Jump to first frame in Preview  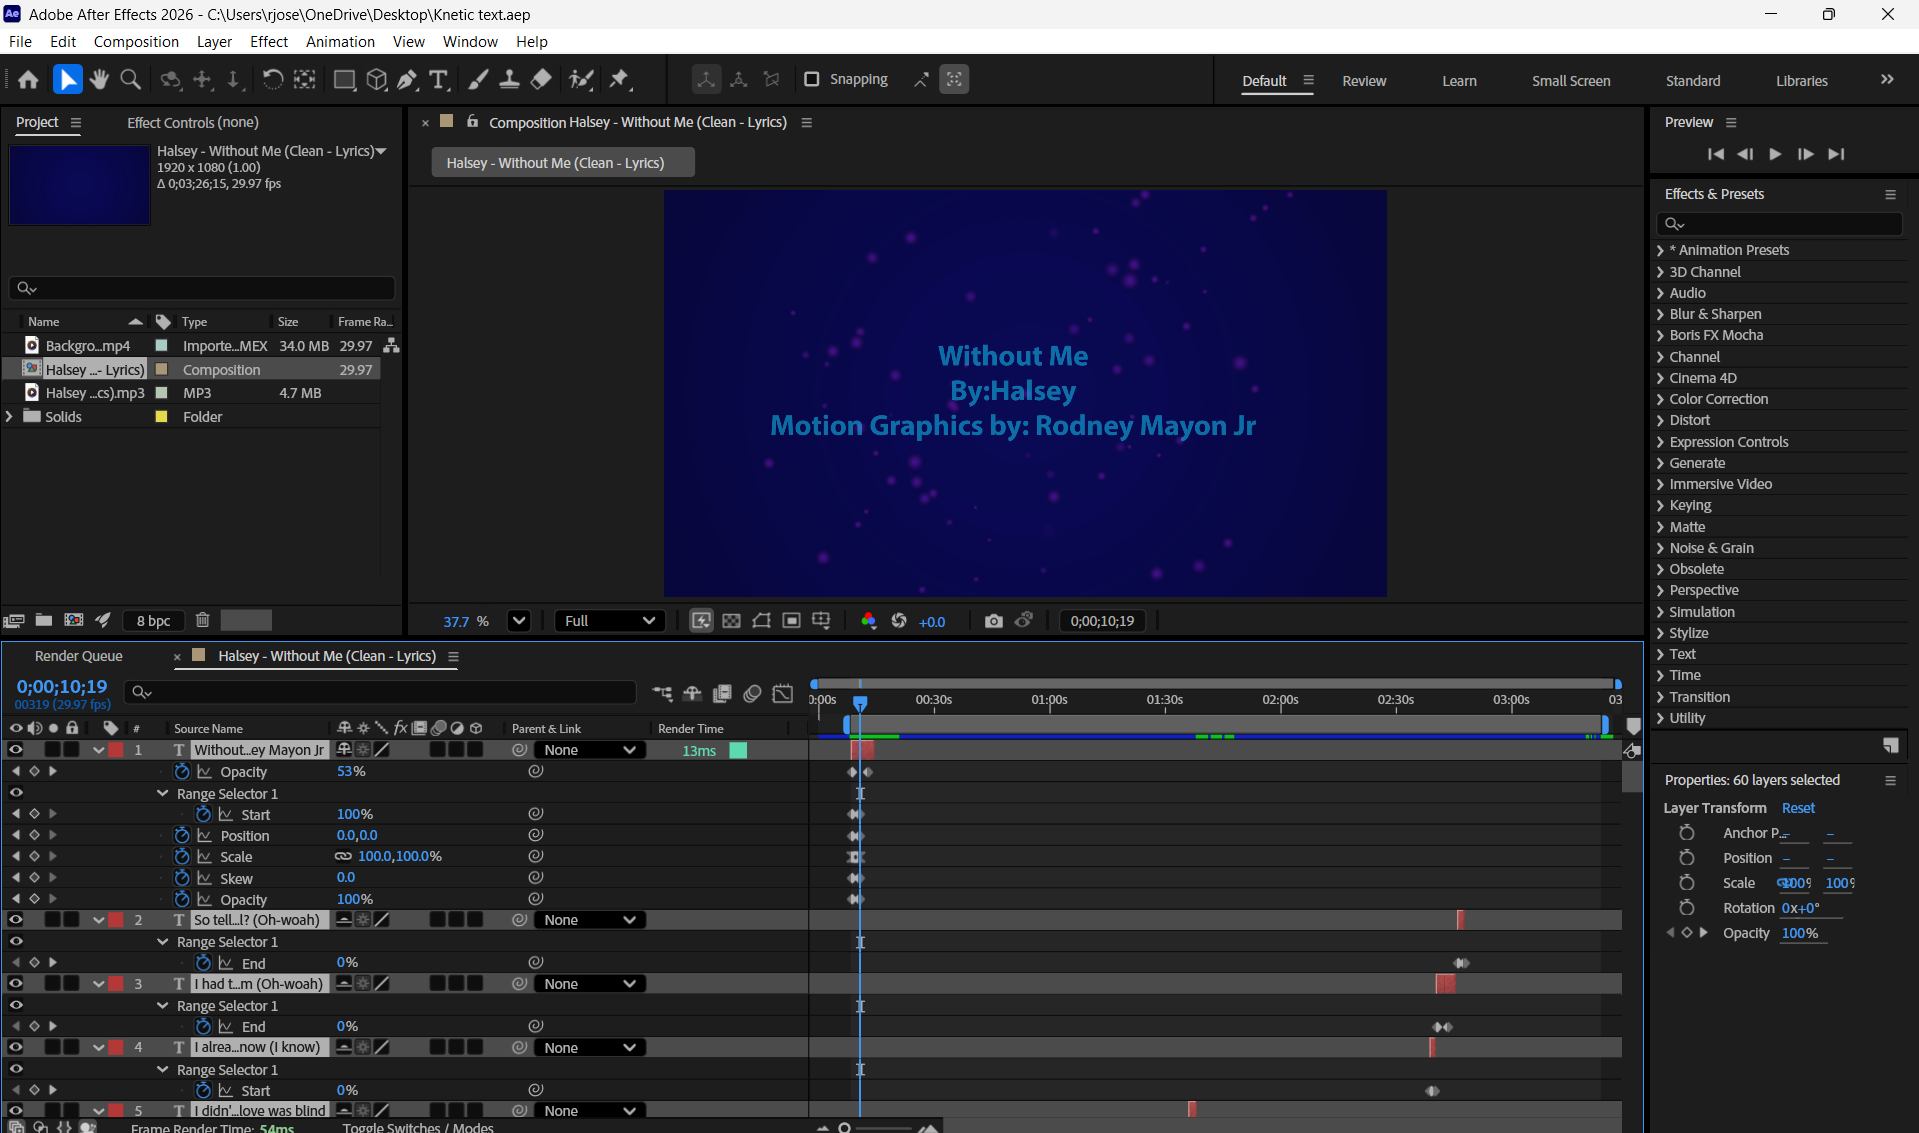(x=1716, y=154)
